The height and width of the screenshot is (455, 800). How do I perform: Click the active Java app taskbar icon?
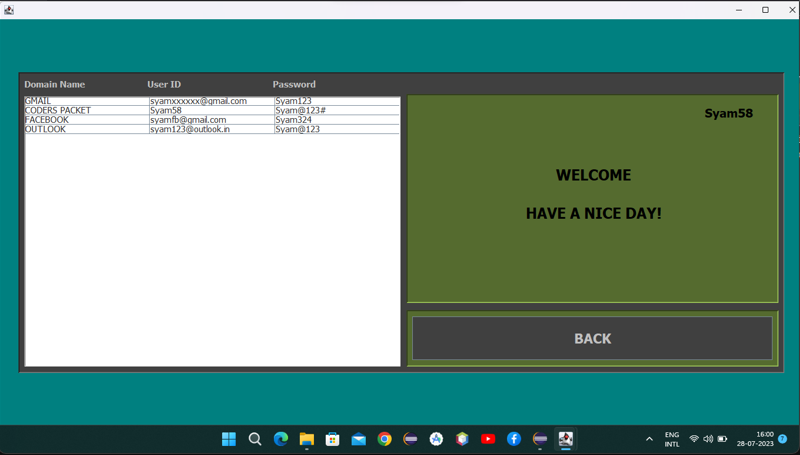pos(566,439)
